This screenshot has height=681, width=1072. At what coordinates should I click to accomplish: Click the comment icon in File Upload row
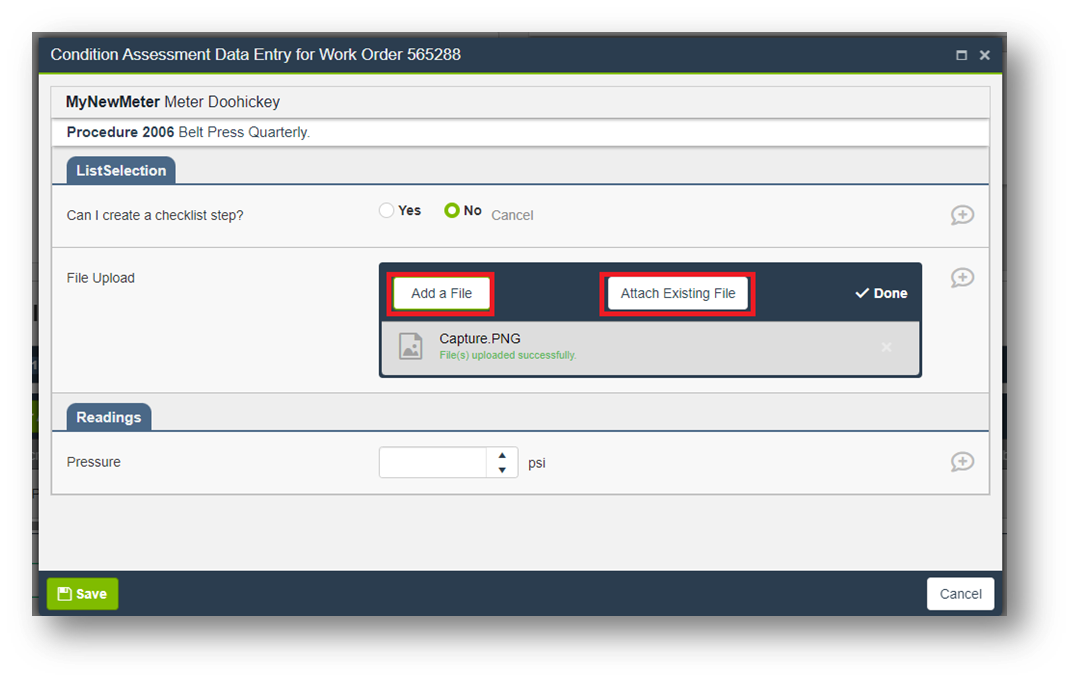(x=962, y=278)
